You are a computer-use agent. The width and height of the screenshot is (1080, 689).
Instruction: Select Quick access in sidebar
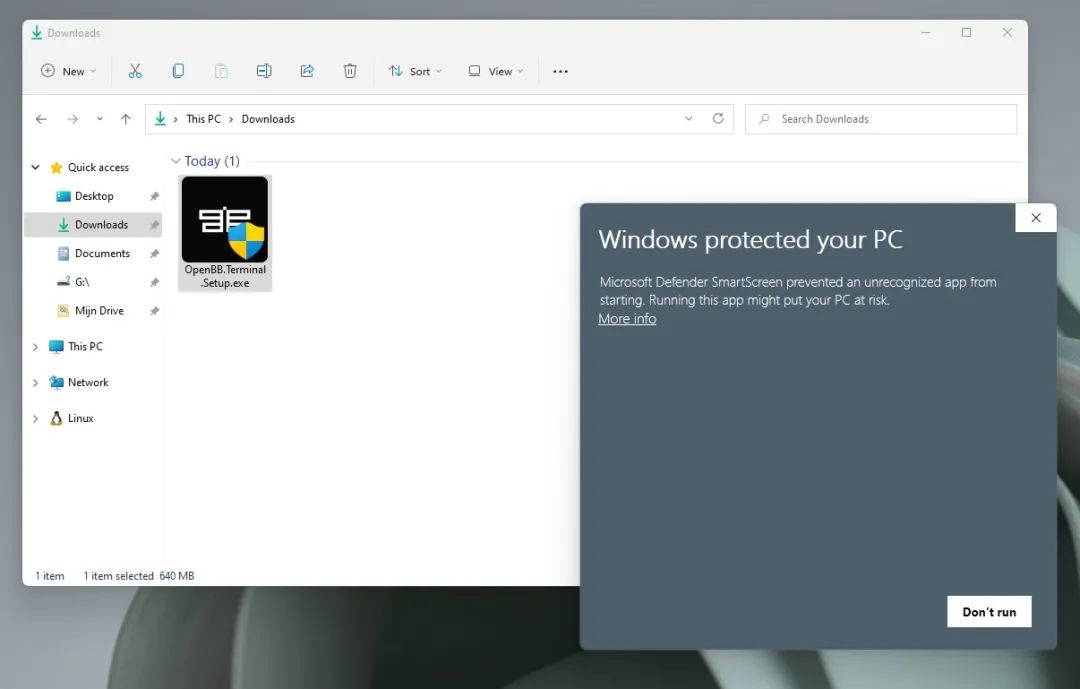click(98, 167)
